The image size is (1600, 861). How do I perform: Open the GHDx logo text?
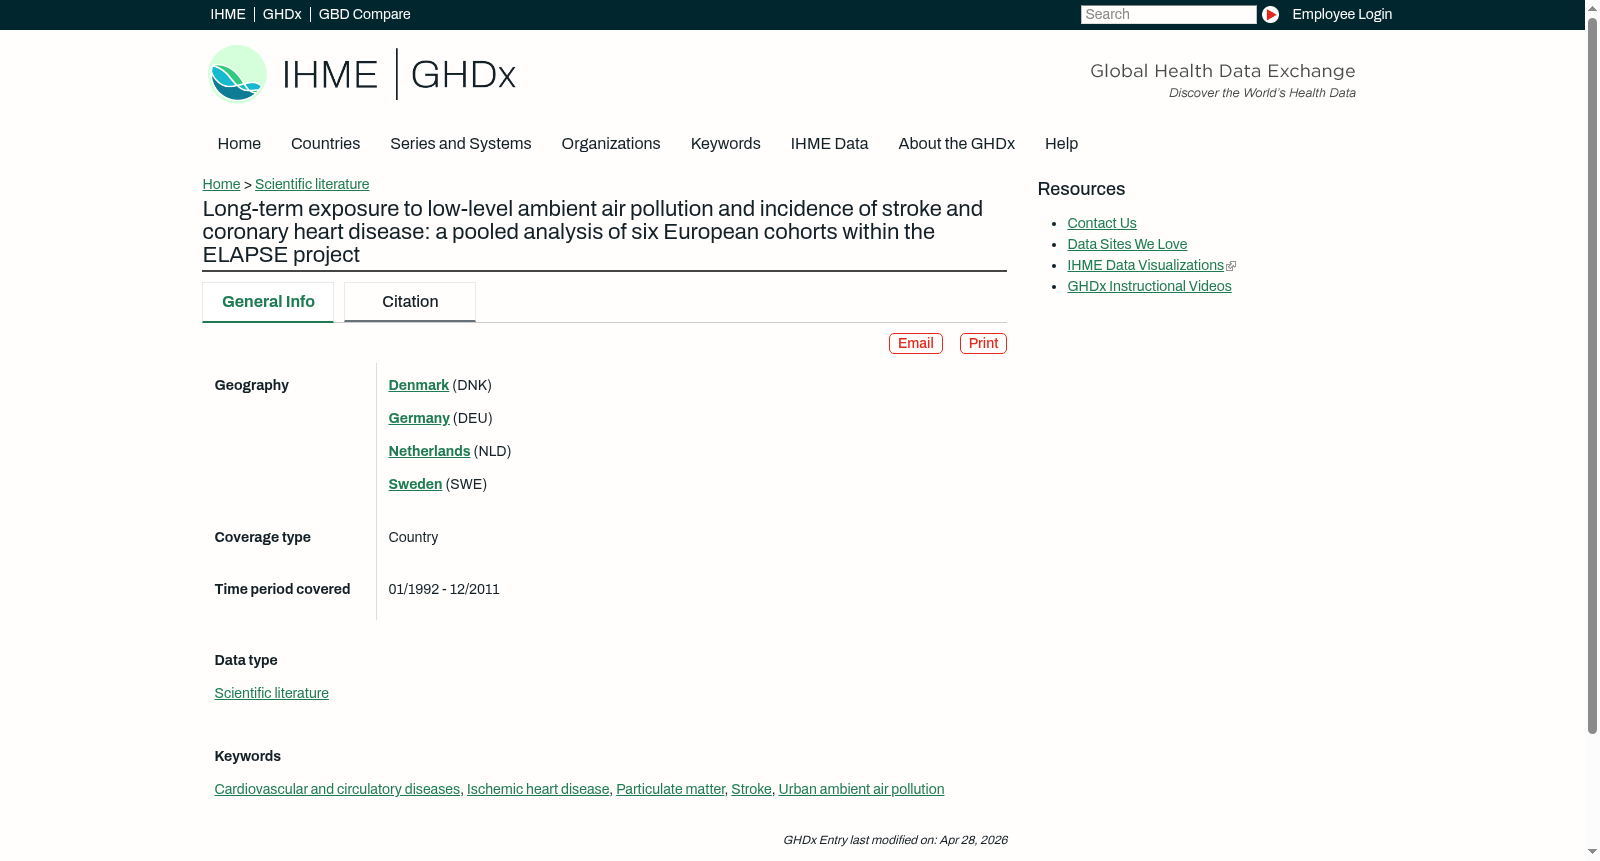[463, 75]
